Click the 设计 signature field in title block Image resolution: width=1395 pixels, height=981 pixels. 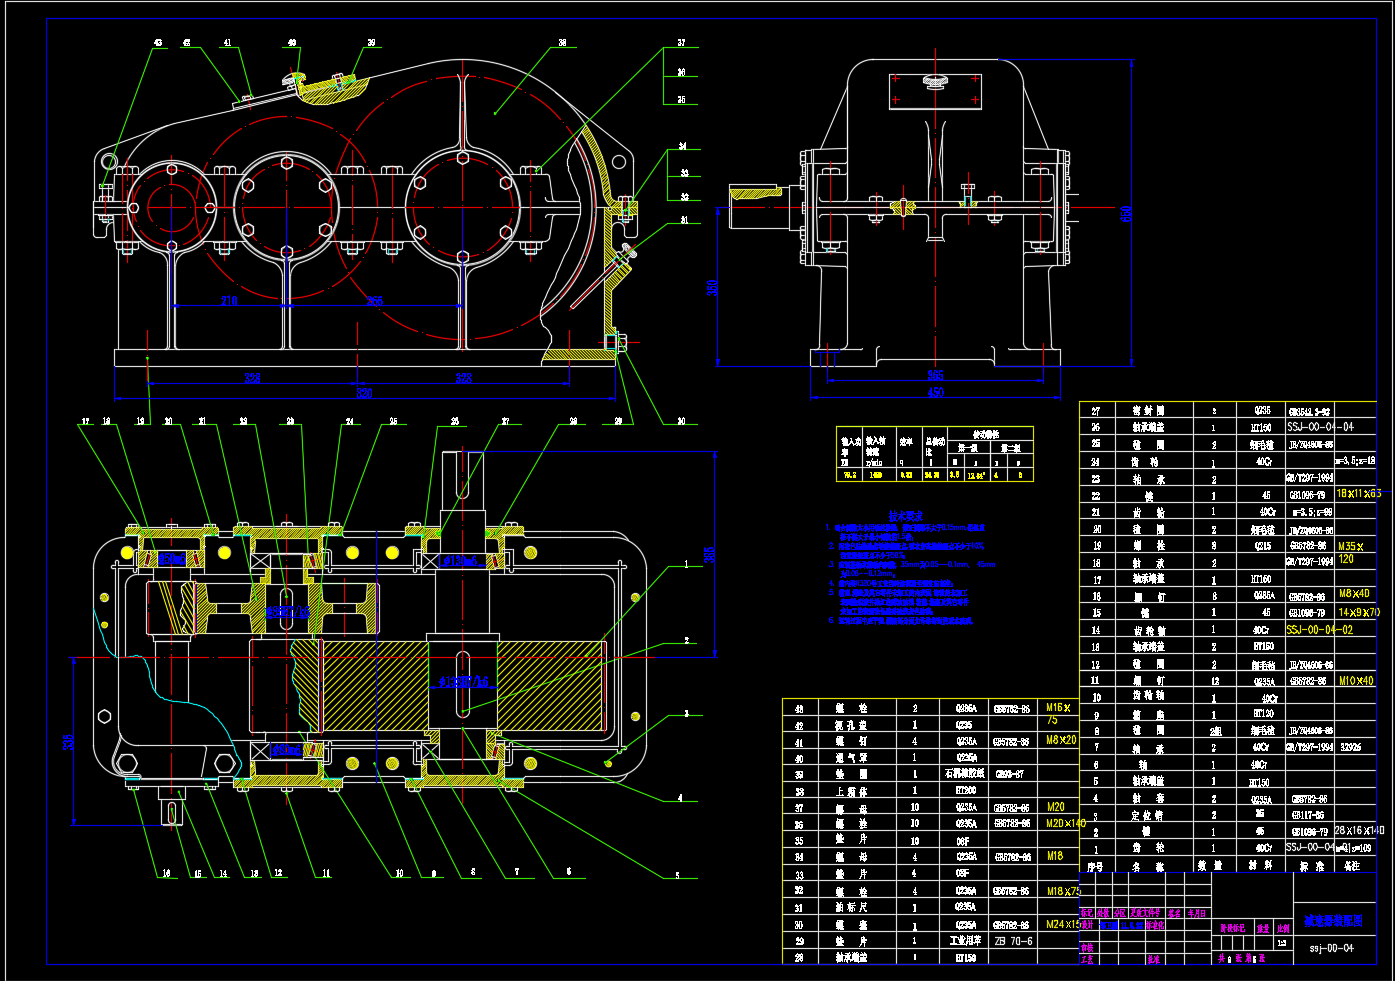pyautogui.click(x=1087, y=924)
